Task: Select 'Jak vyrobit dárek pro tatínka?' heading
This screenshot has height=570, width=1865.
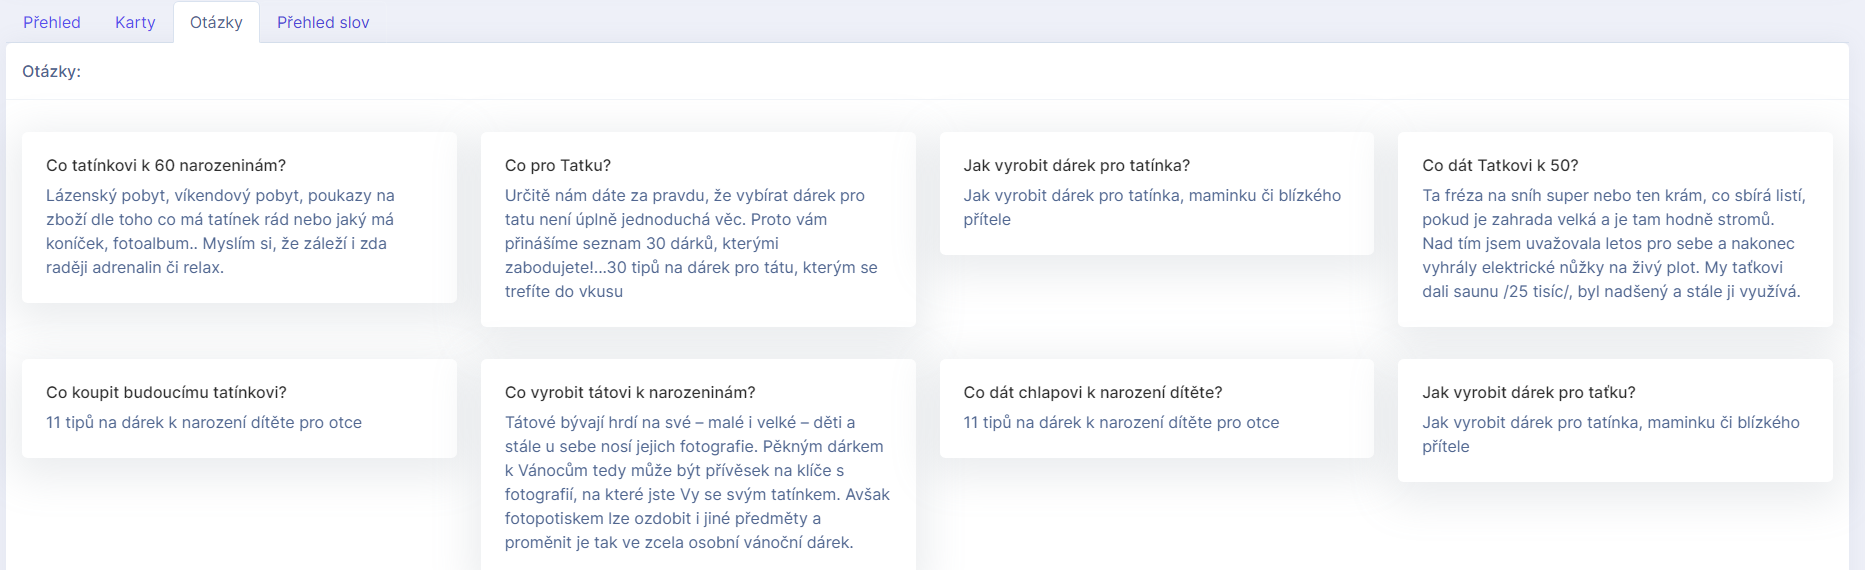Action: pyautogui.click(x=1077, y=165)
